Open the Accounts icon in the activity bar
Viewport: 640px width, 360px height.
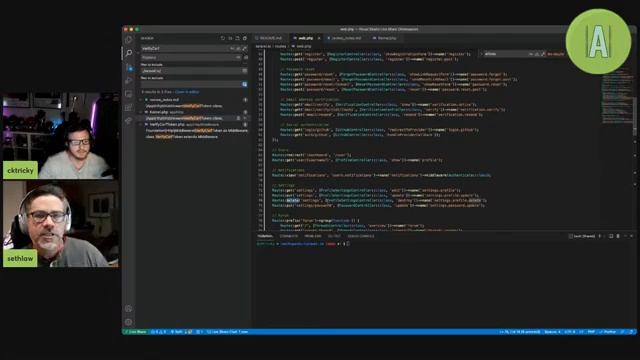(x=129, y=309)
